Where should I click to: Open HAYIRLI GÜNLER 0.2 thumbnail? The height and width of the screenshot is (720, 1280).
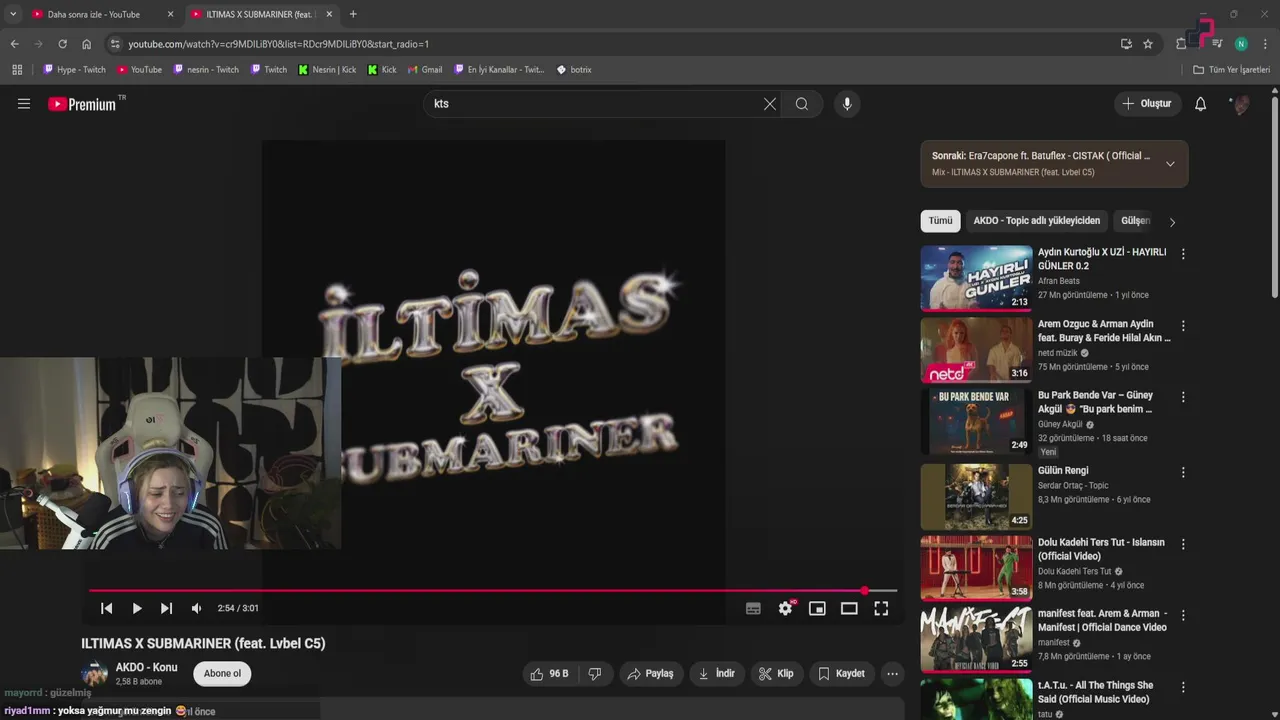pos(976,278)
